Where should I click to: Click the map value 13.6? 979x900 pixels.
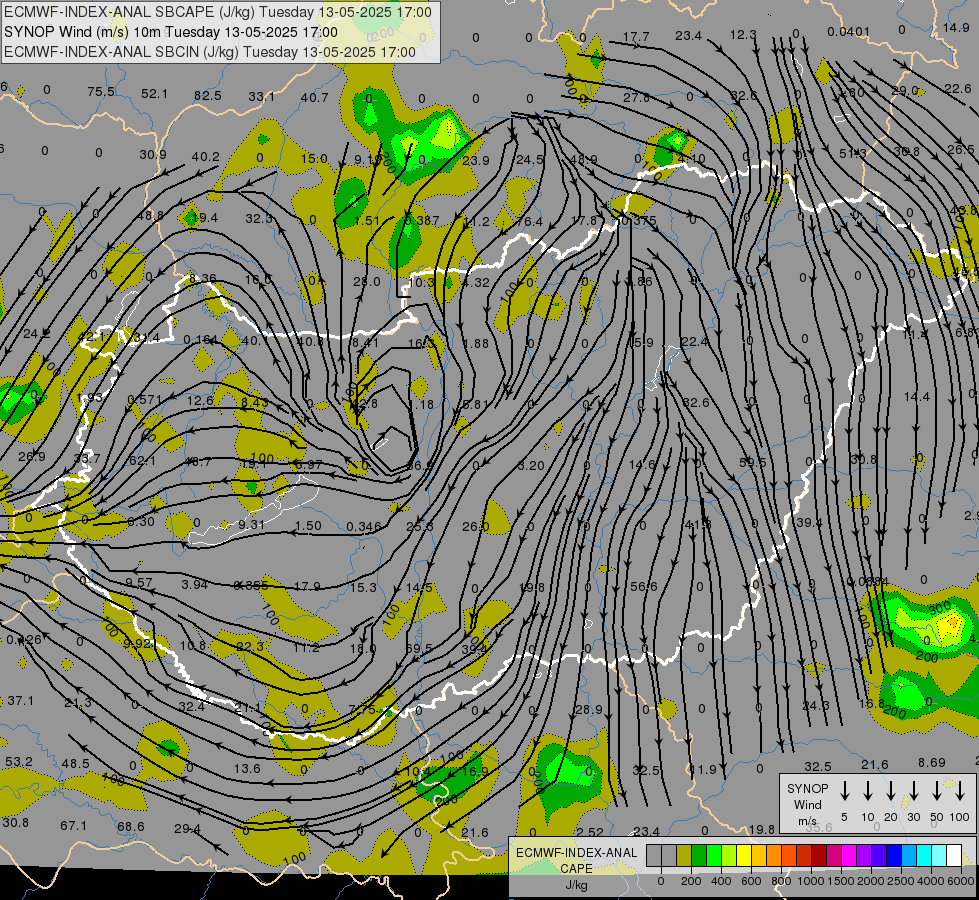coord(247,768)
